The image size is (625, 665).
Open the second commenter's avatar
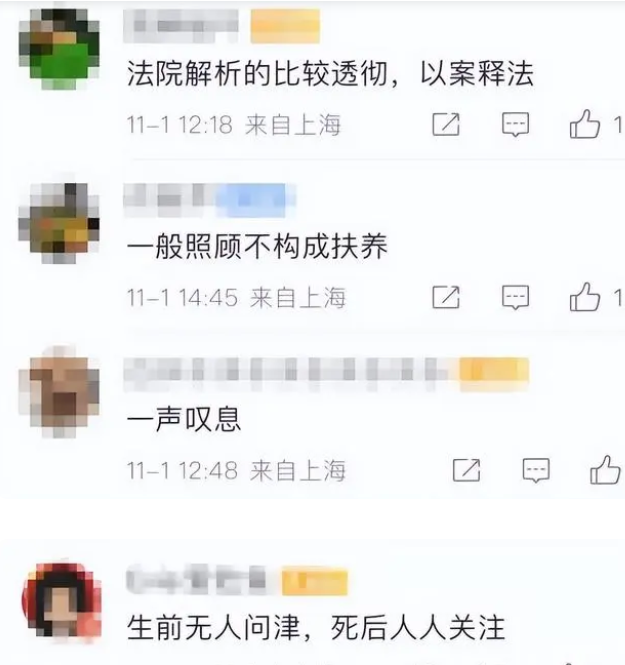(59, 223)
